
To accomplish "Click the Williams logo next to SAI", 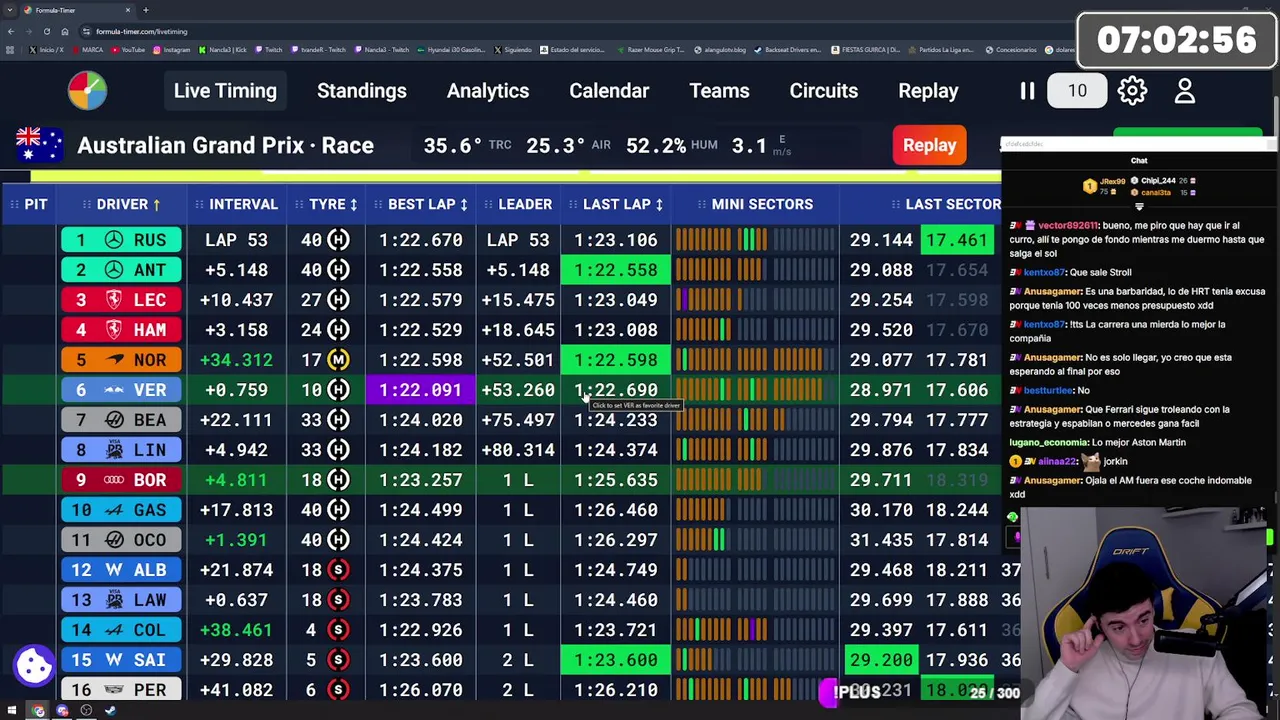I will pyautogui.click(x=114, y=660).
